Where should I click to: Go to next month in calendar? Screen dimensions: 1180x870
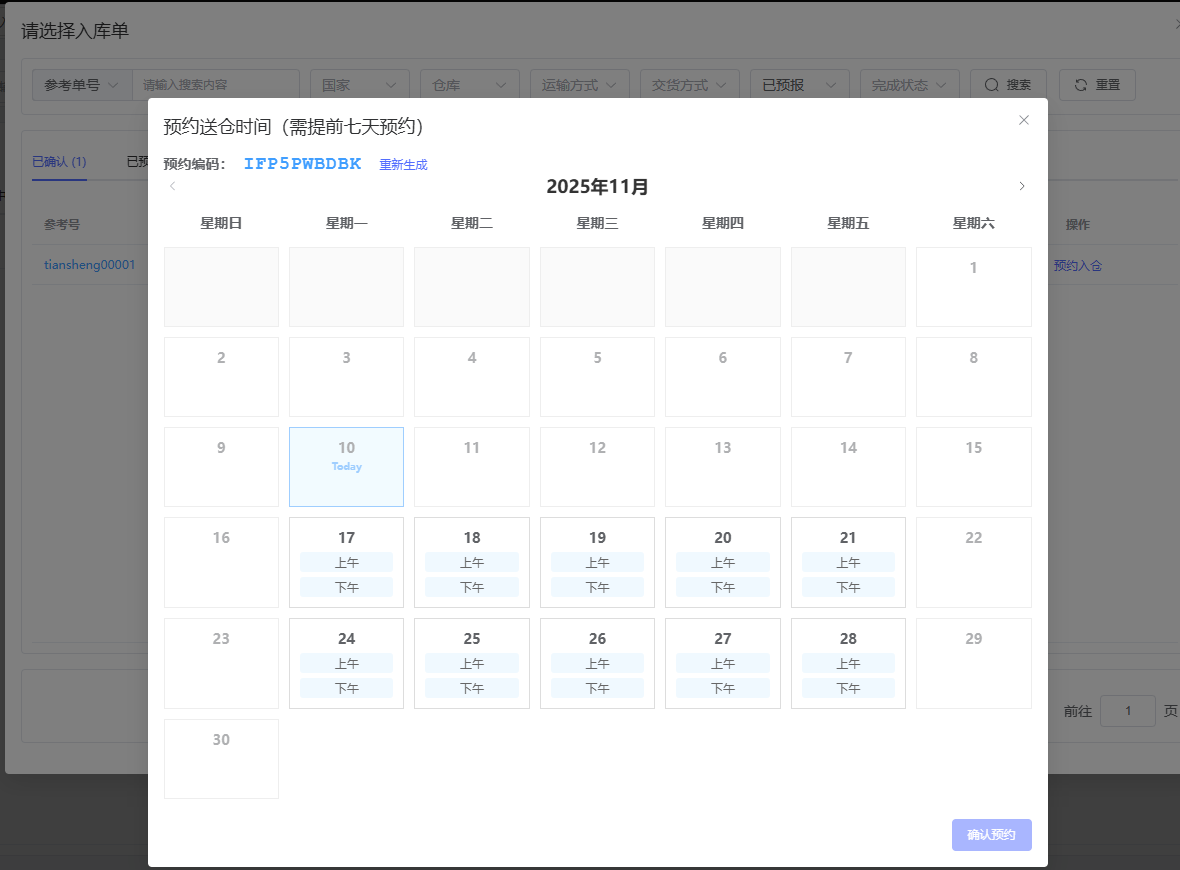click(1021, 186)
